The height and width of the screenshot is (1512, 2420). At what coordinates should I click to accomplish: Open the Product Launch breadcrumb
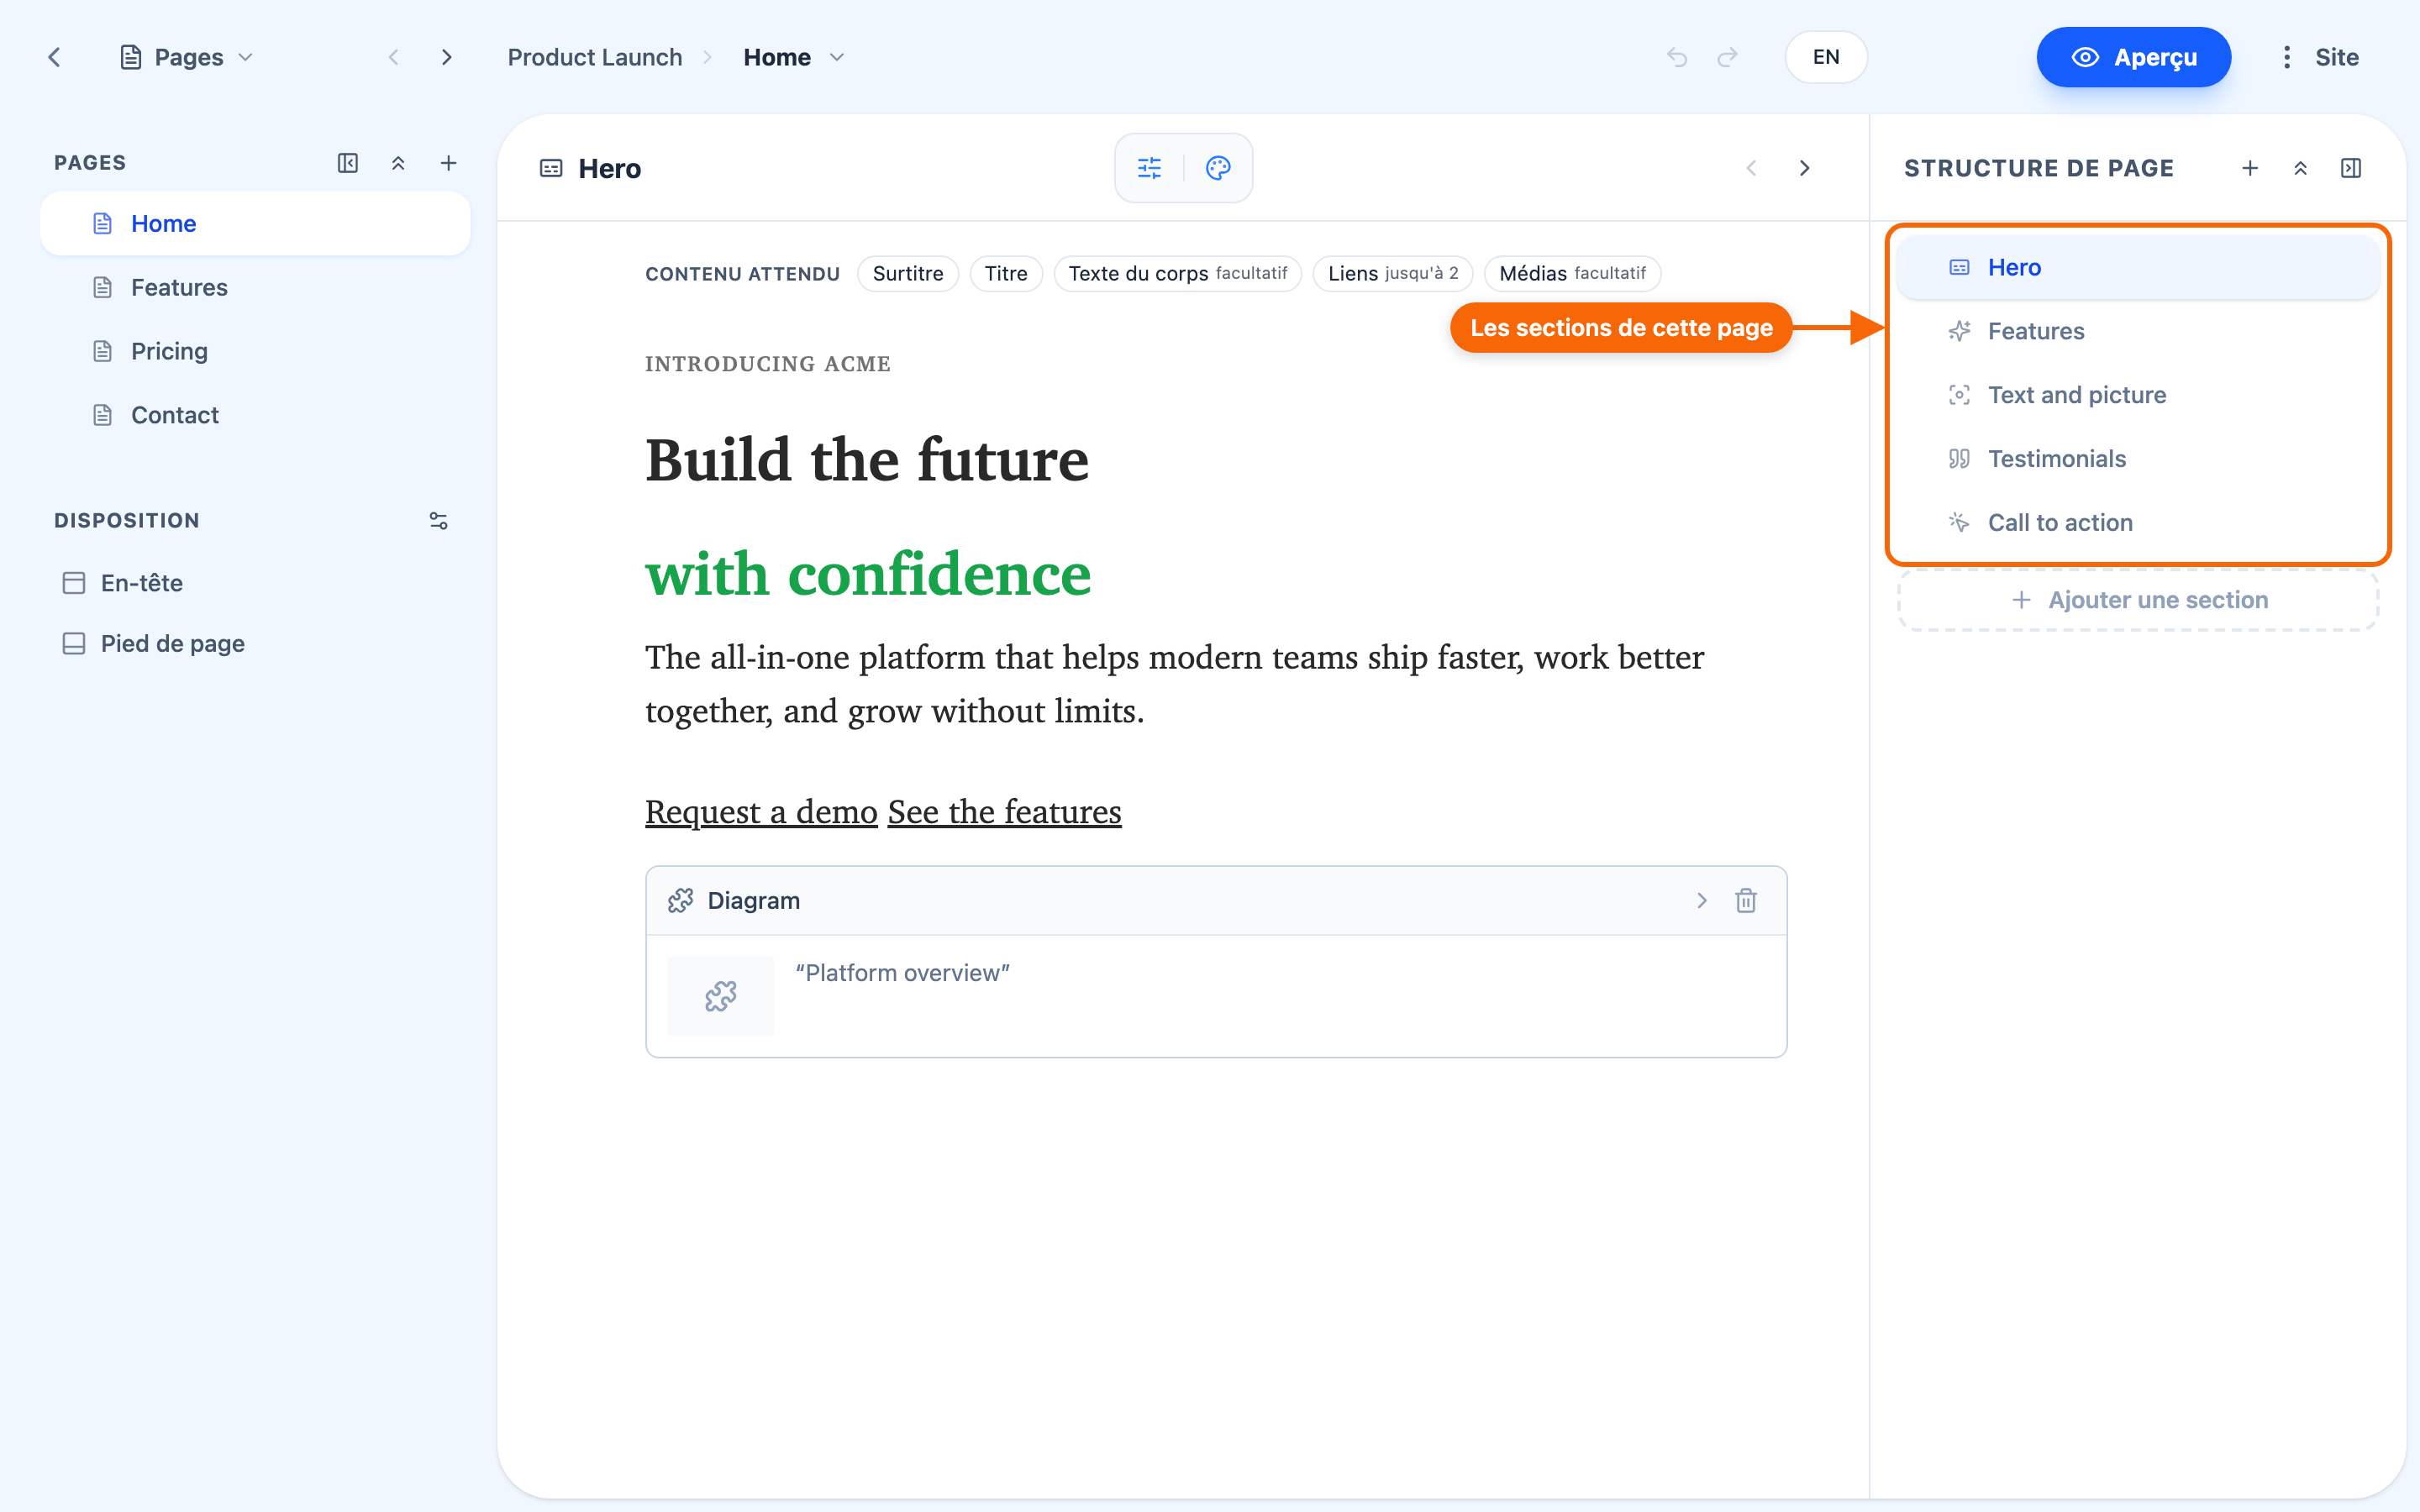tap(595, 57)
